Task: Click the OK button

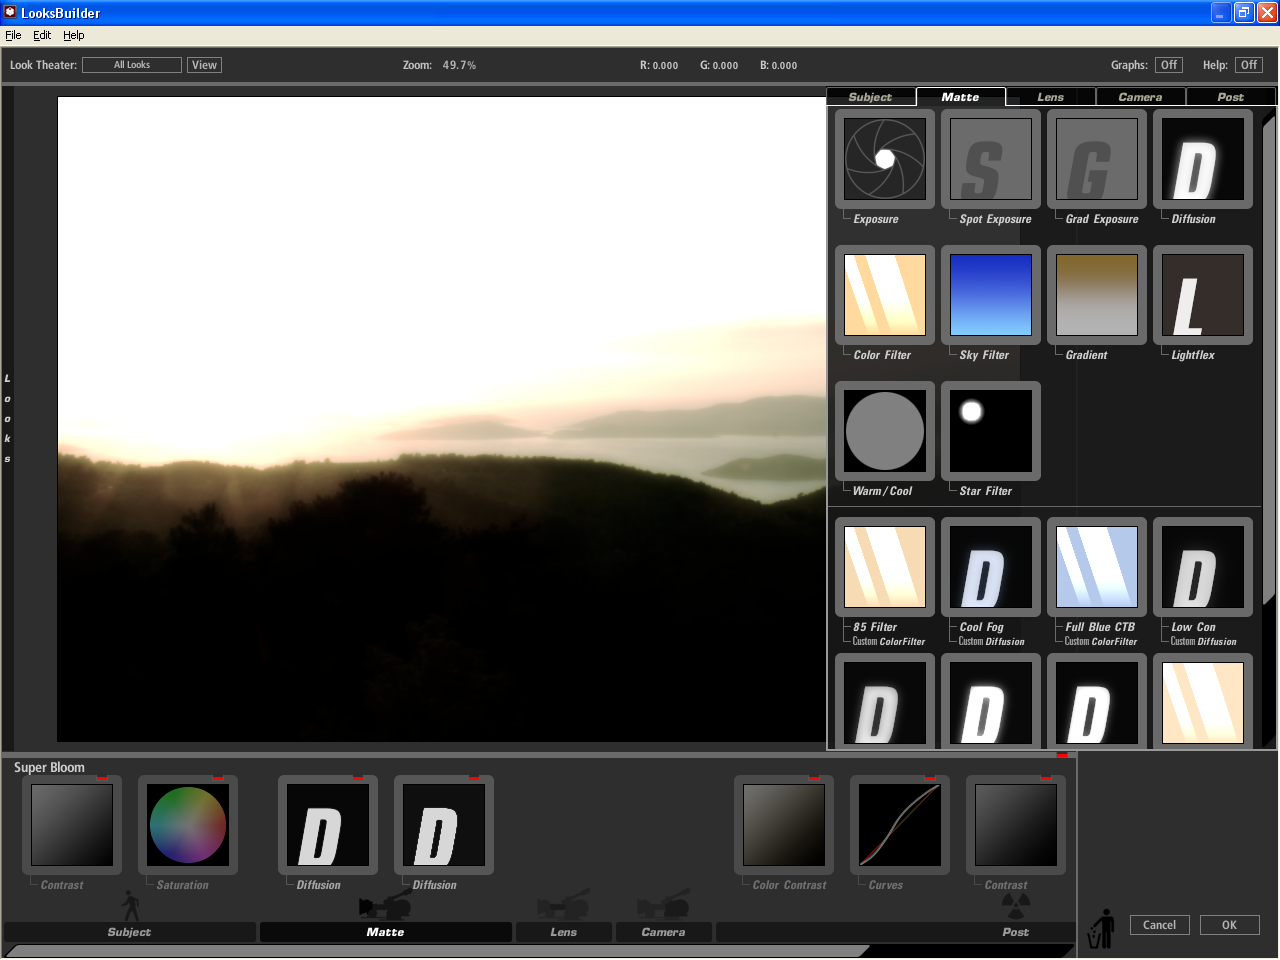Action: 1229,924
